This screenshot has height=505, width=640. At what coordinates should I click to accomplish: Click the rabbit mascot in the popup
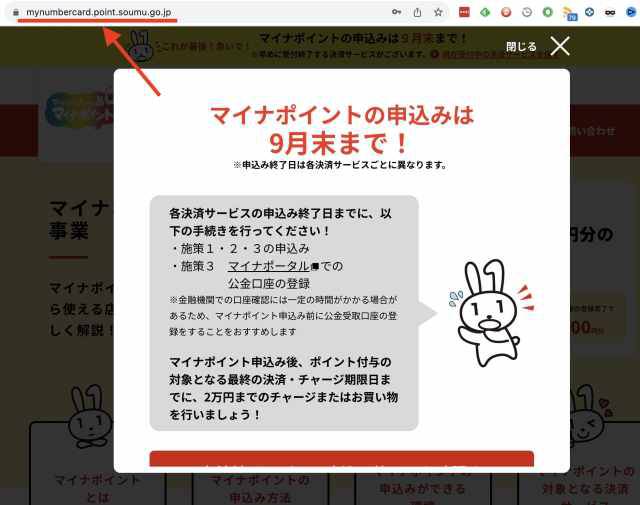point(490,313)
